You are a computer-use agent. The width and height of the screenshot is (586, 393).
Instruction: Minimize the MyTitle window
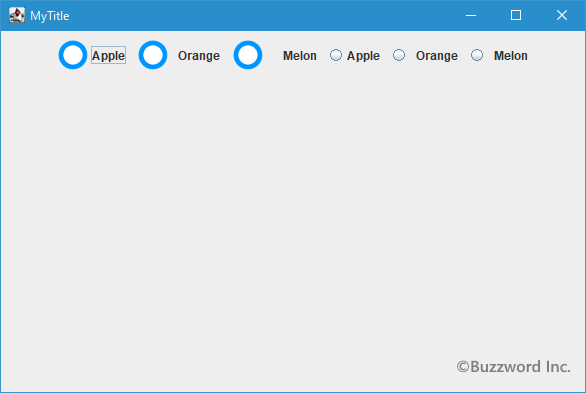[x=471, y=15]
